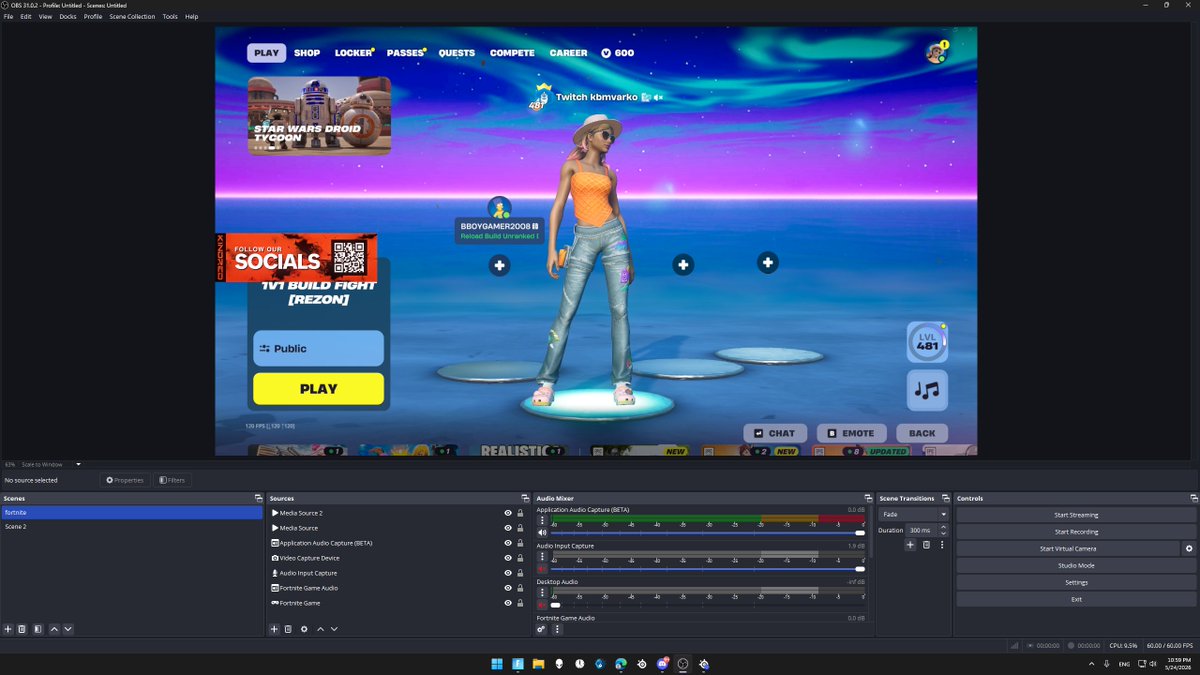The width and height of the screenshot is (1200, 675).
Task: Add a new source with the plus icon
Action: pyautogui.click(x=274, y=629)
